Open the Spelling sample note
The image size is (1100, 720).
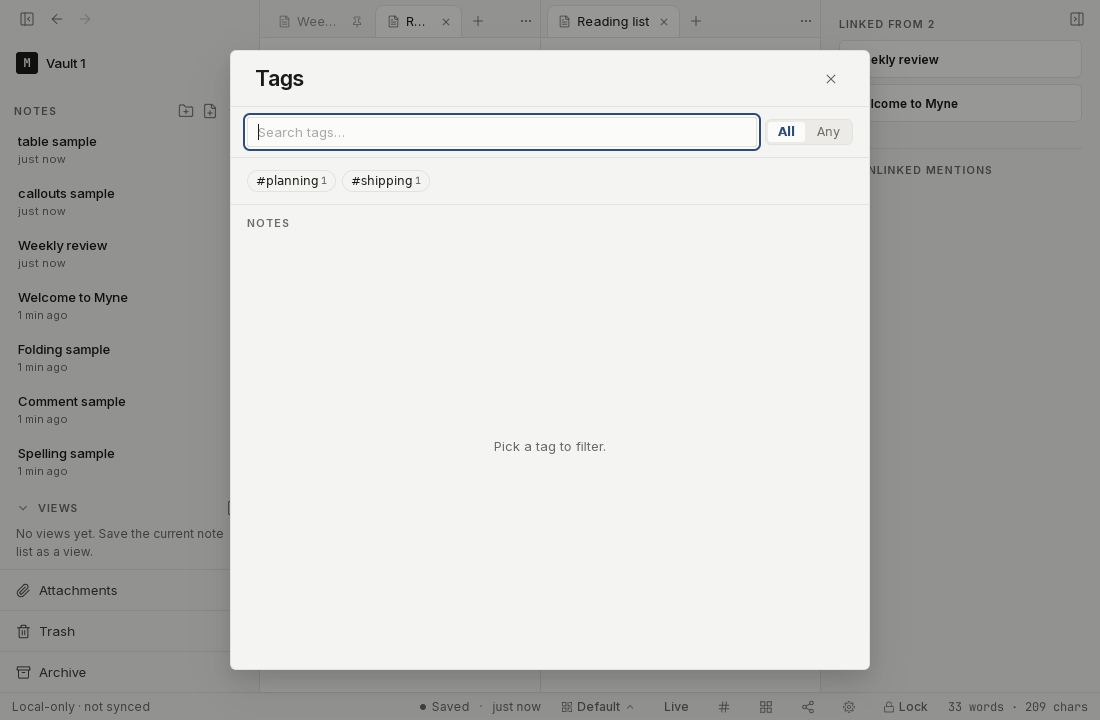click(119, 461)
